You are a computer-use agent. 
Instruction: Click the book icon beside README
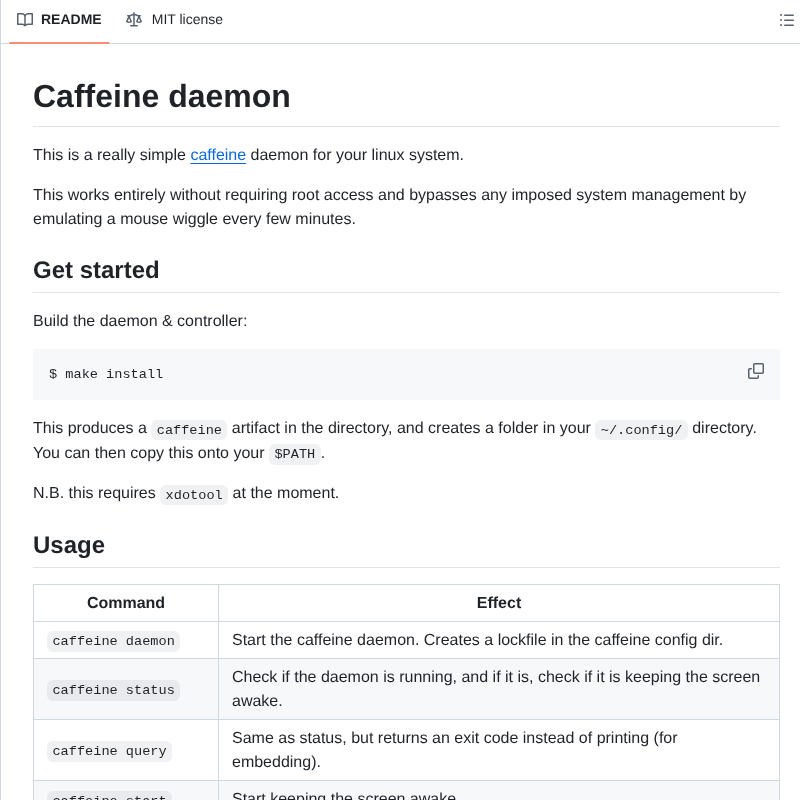coord(25,19)
